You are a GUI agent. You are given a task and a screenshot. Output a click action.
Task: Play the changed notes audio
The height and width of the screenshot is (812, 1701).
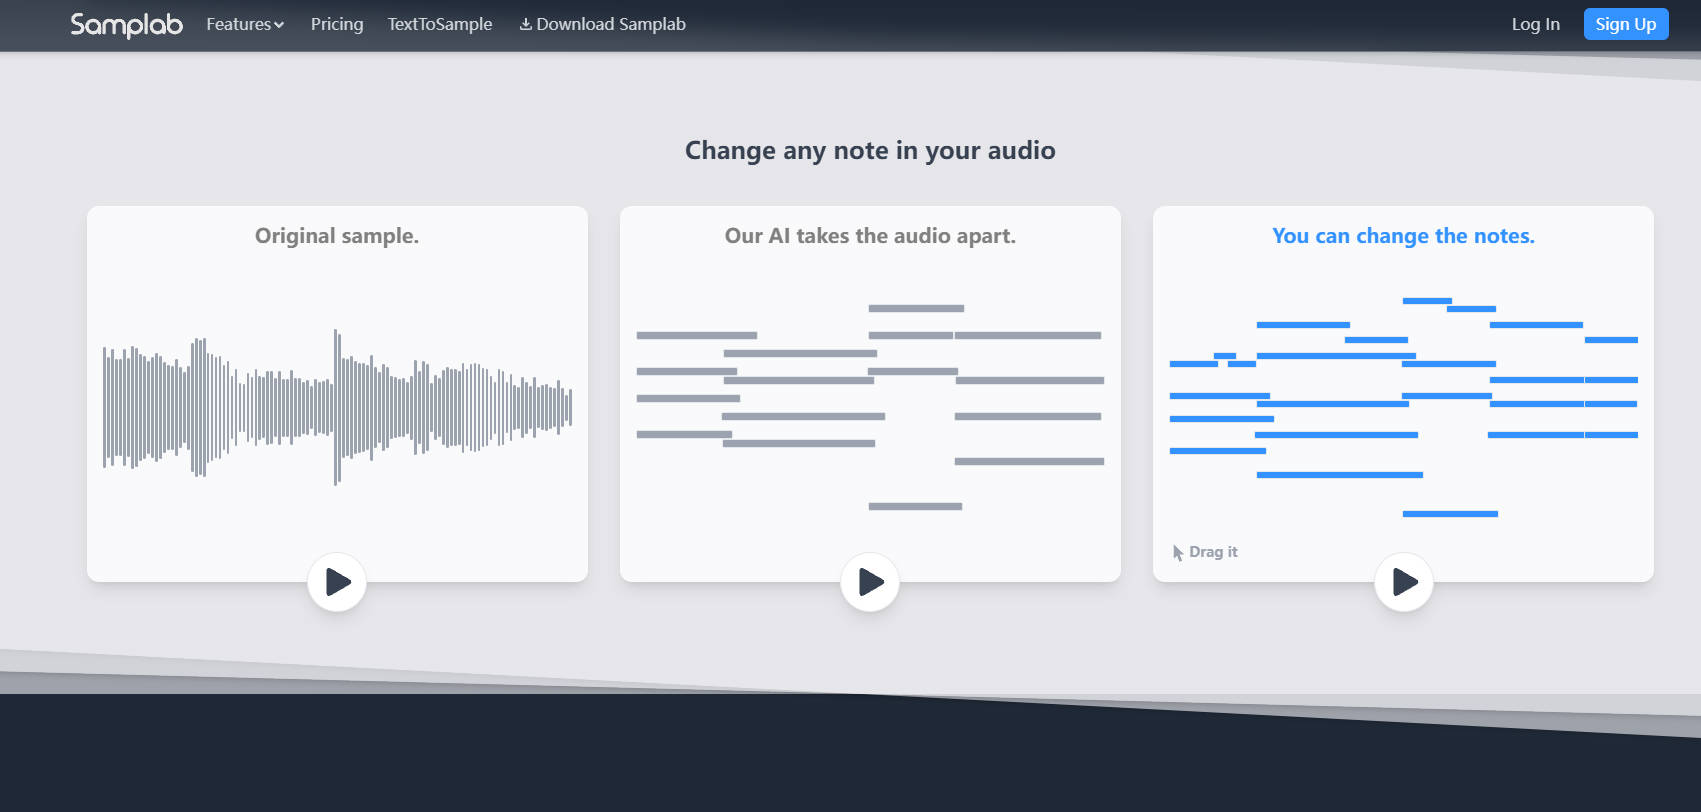point(1404,582)
